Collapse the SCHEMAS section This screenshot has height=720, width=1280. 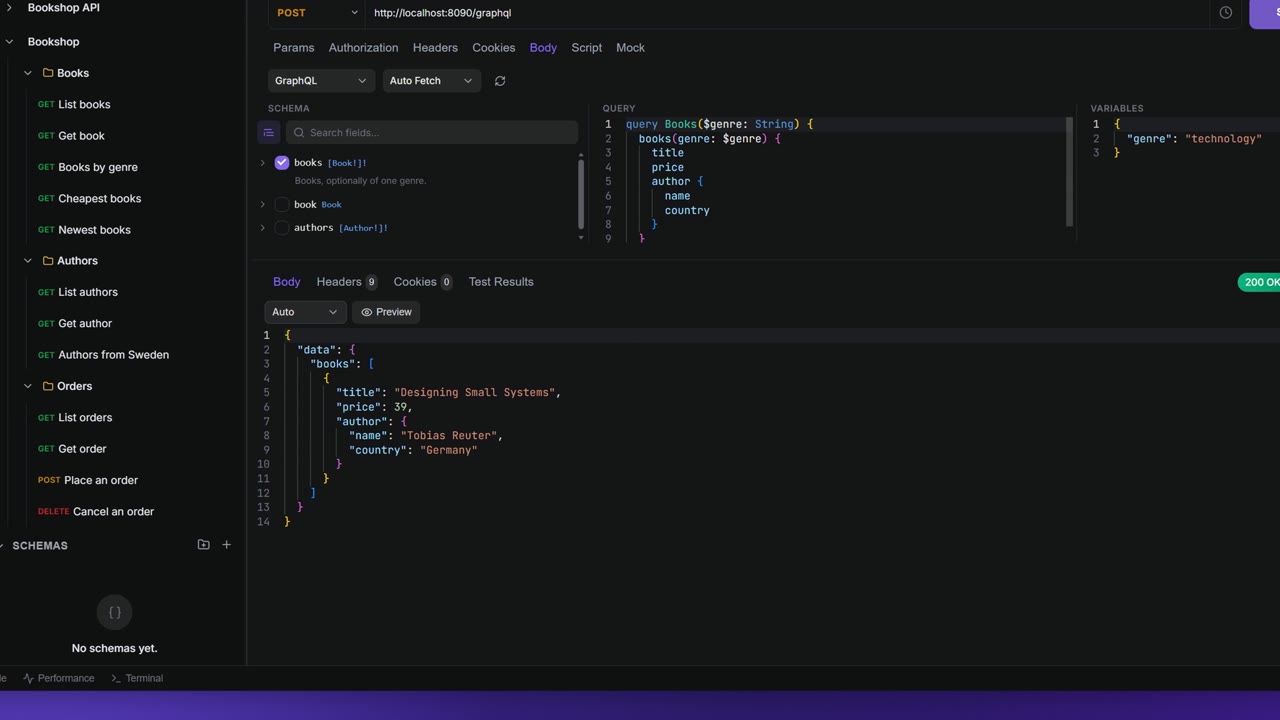pyautogui.click(x=3, y=545)
